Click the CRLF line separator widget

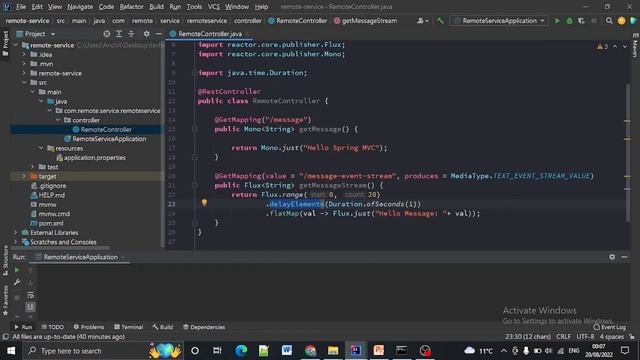pos(563,337)
